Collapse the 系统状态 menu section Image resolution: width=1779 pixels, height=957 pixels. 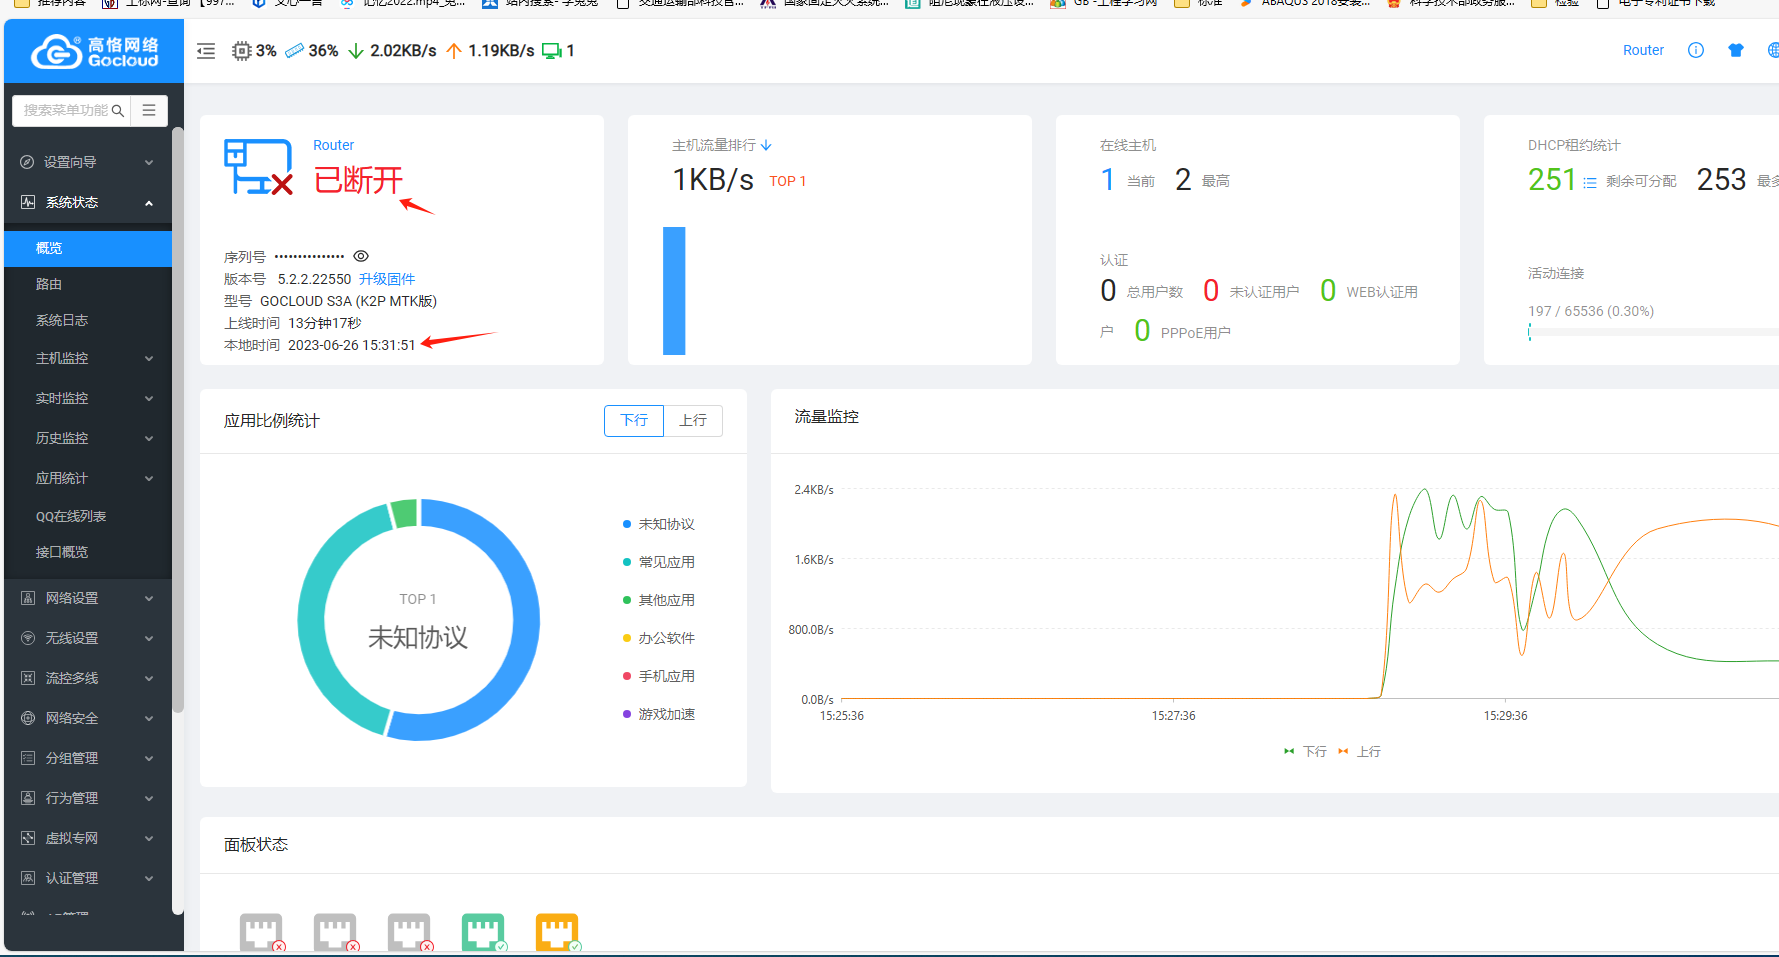[88, 202]
